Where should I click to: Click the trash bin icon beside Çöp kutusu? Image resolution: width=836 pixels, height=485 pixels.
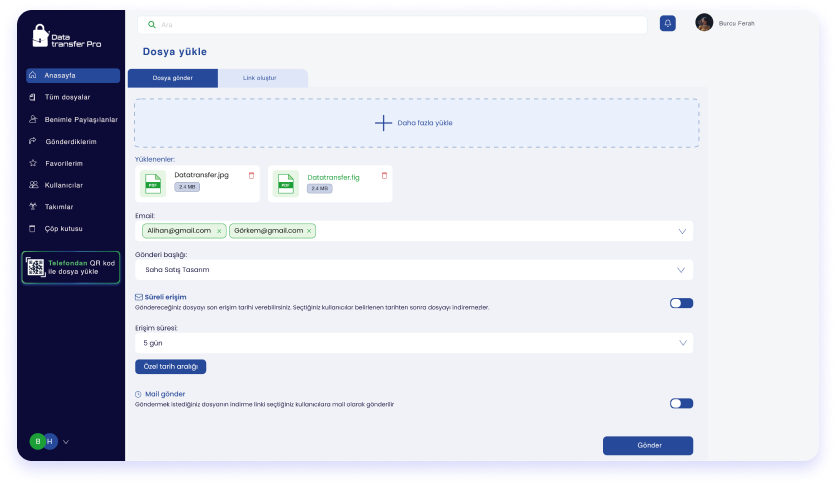tap(32, 229)
